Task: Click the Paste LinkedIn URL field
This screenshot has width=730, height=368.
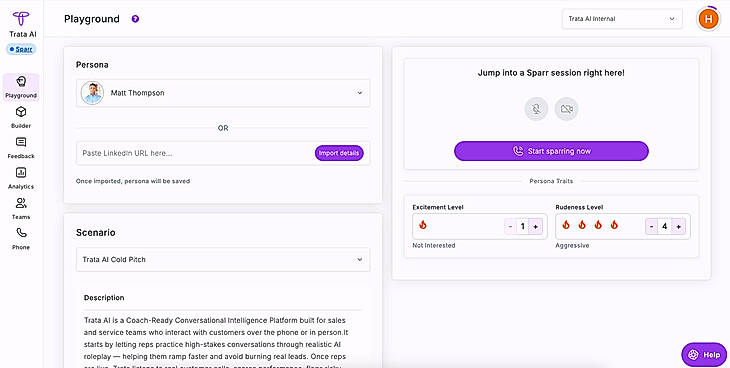Action: 196,153
